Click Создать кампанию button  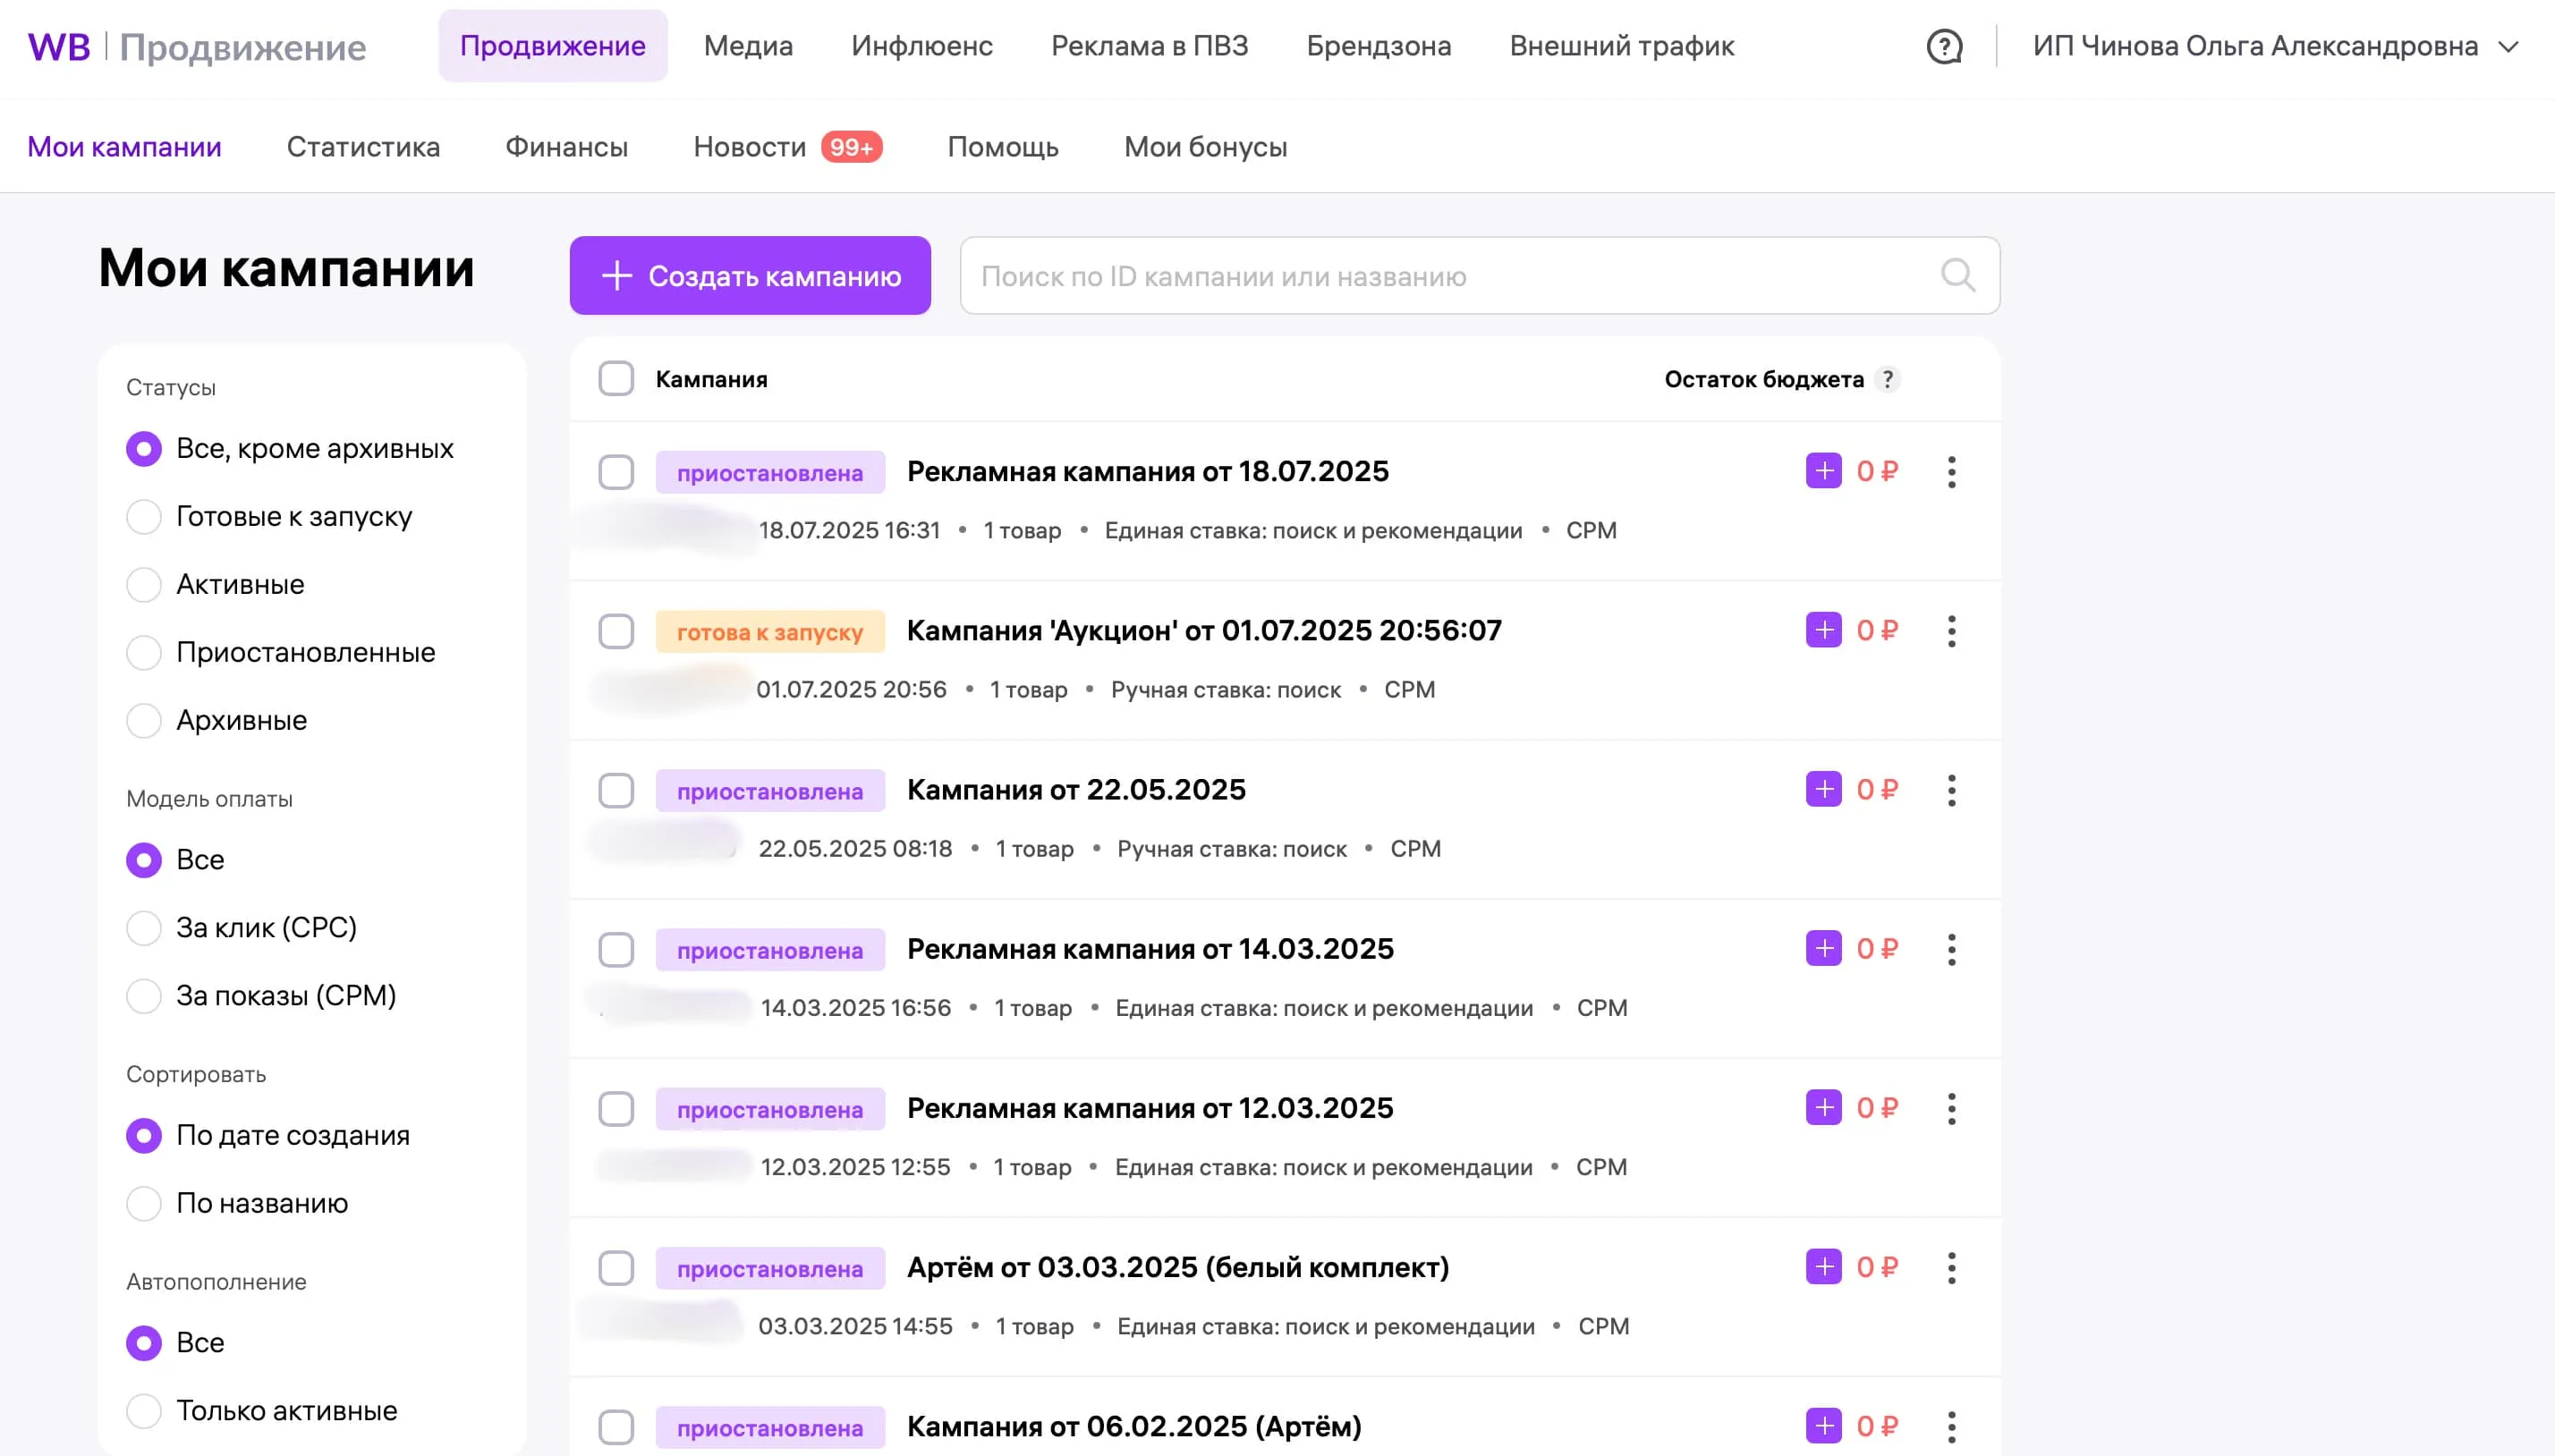(750, 276)
